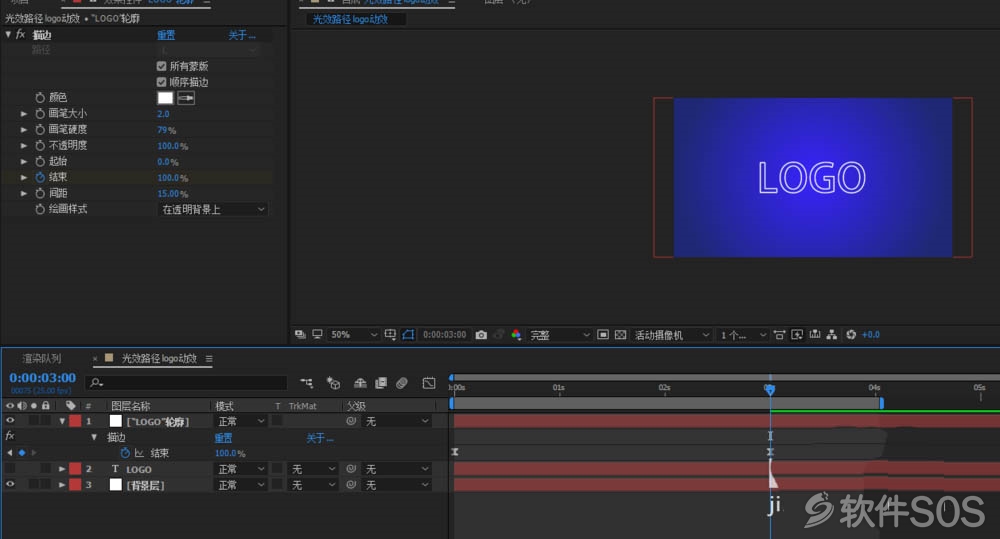The width and height of the screenshot is (1000, 539).
Task: Toggle hide shy layers icon
Action: (360, 383)
